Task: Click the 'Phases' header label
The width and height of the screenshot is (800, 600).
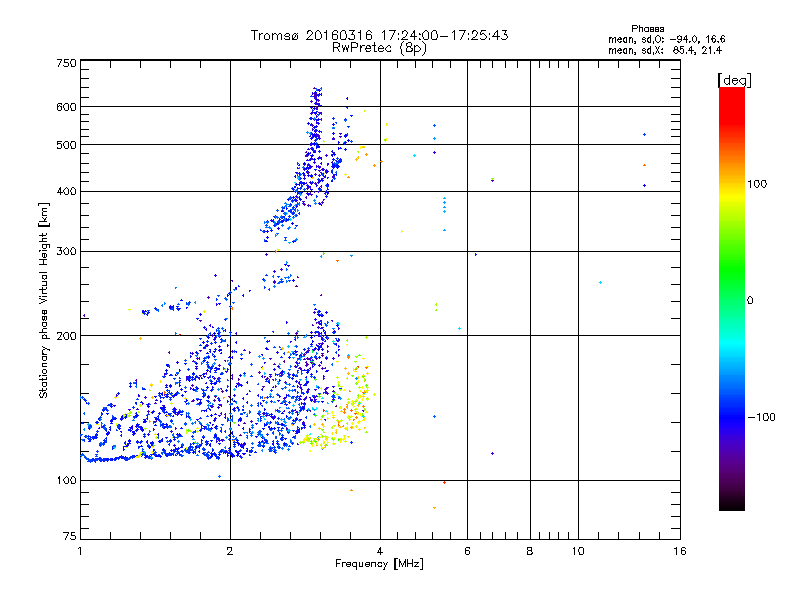Action: [x=647, y=29]
